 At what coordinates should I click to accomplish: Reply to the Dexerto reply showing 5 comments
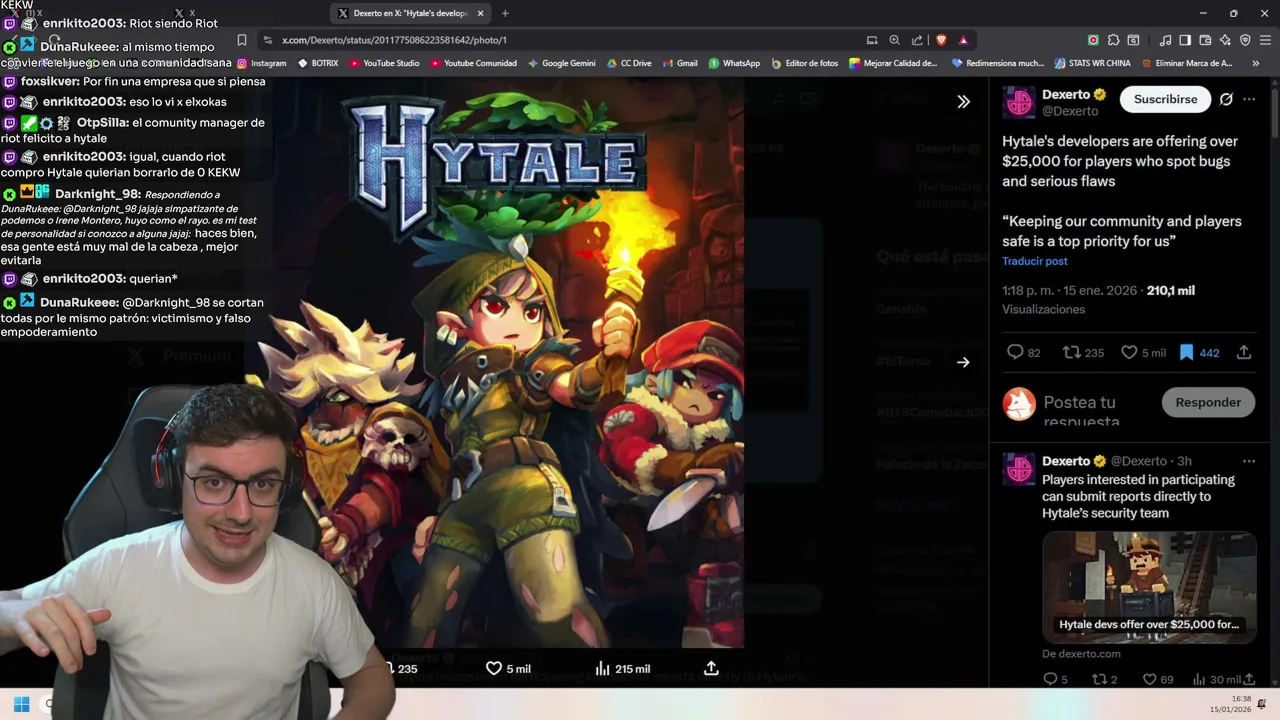(1050, 679)
